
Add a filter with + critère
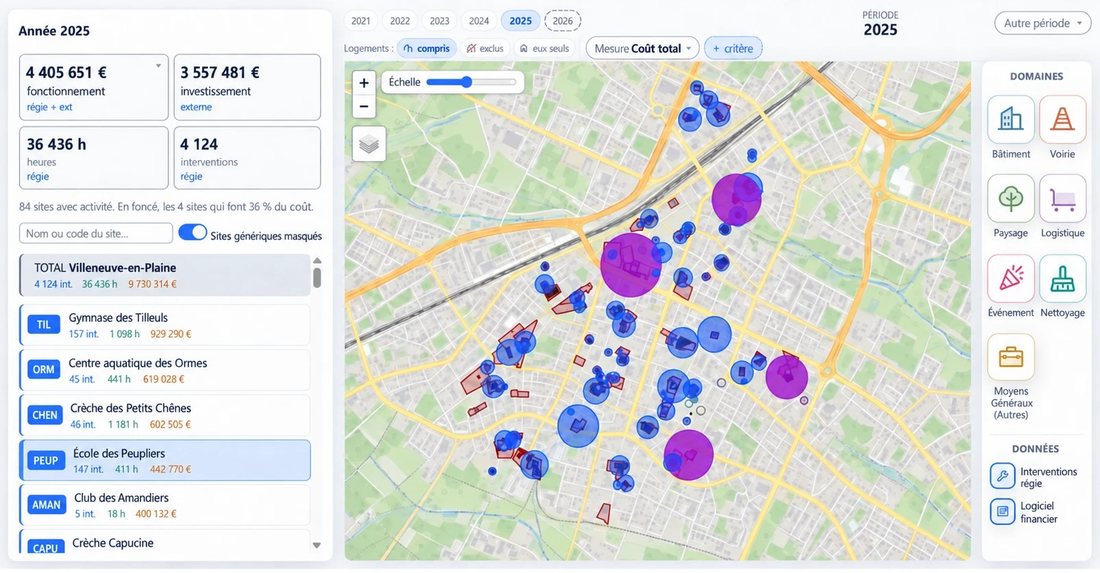733,48
